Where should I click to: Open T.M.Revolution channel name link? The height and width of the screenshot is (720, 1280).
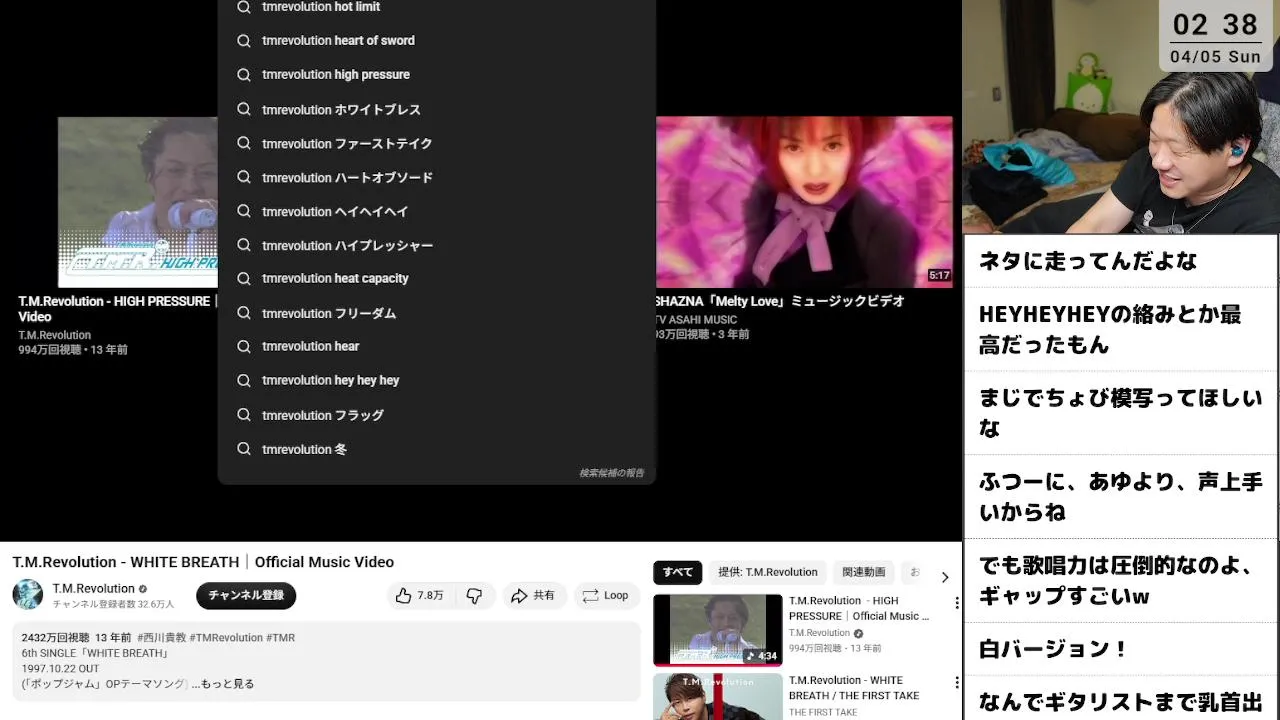coord(93,588)
